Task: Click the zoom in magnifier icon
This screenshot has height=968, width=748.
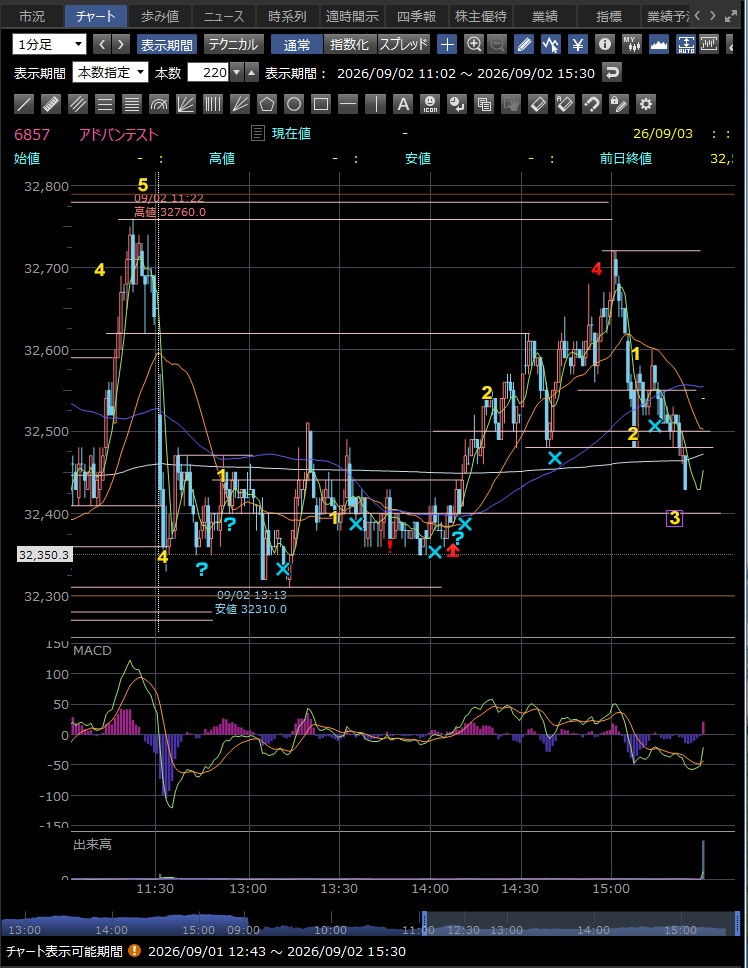Action: (x=473, y=44)
